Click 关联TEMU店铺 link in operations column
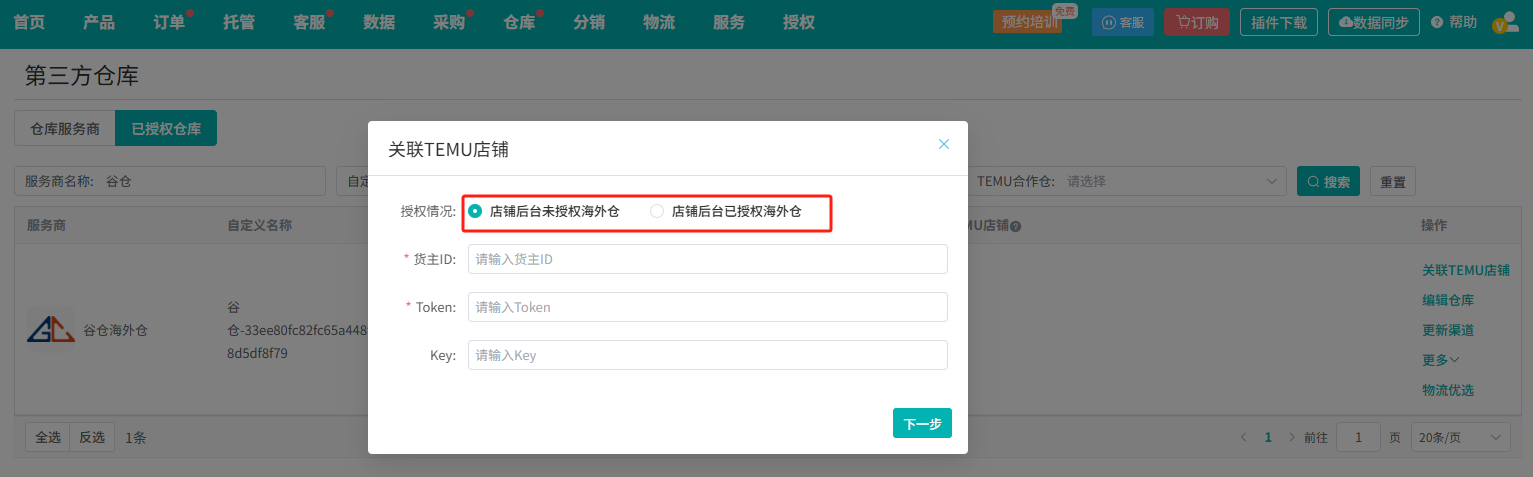The width and height of the screenshot is (1533, 477). (x=1466, y=270)
